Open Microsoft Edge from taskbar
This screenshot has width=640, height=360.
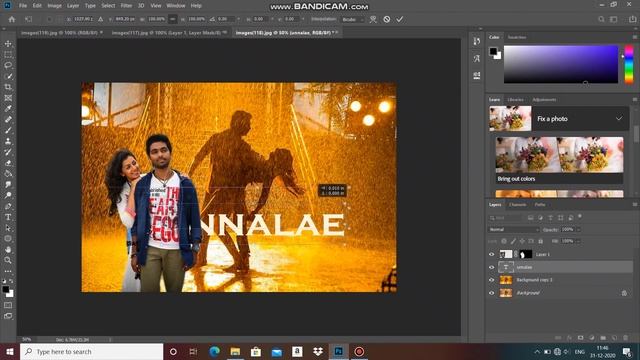click(x=214, y=351)
